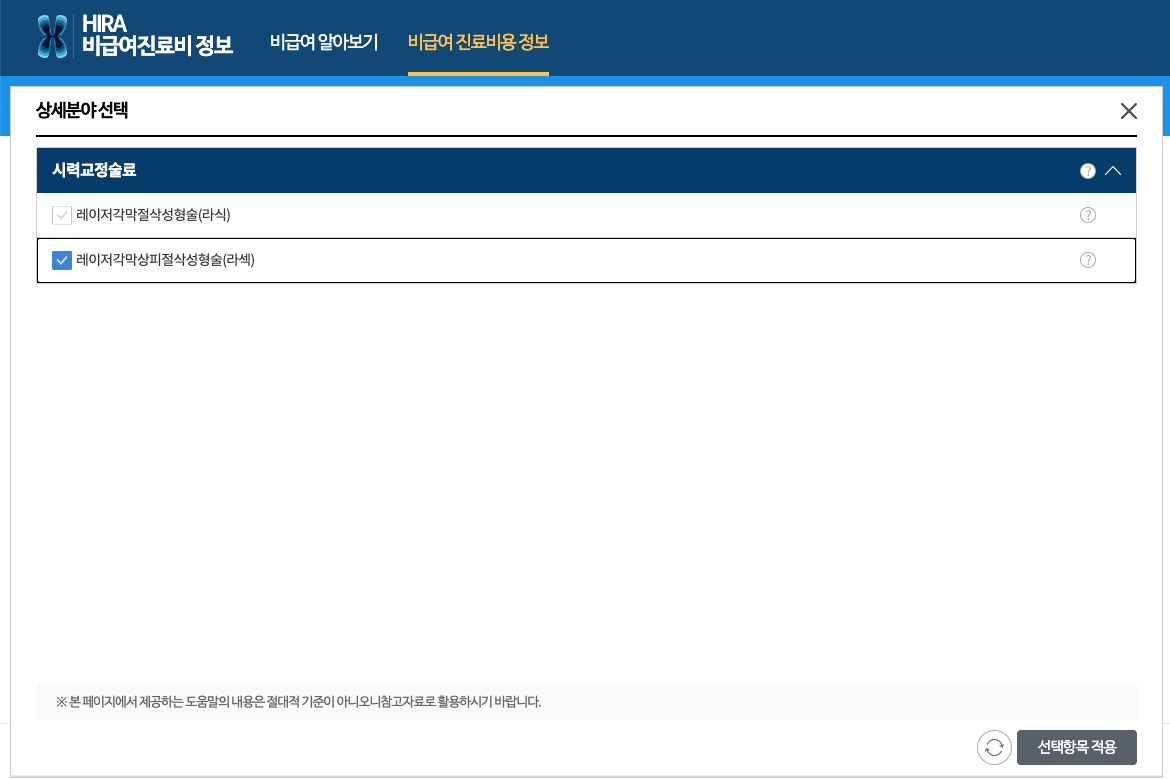1170x779 pixels.
Task: Enable the 레이저각막절삭성형술(라식) option
Action: 61,214
